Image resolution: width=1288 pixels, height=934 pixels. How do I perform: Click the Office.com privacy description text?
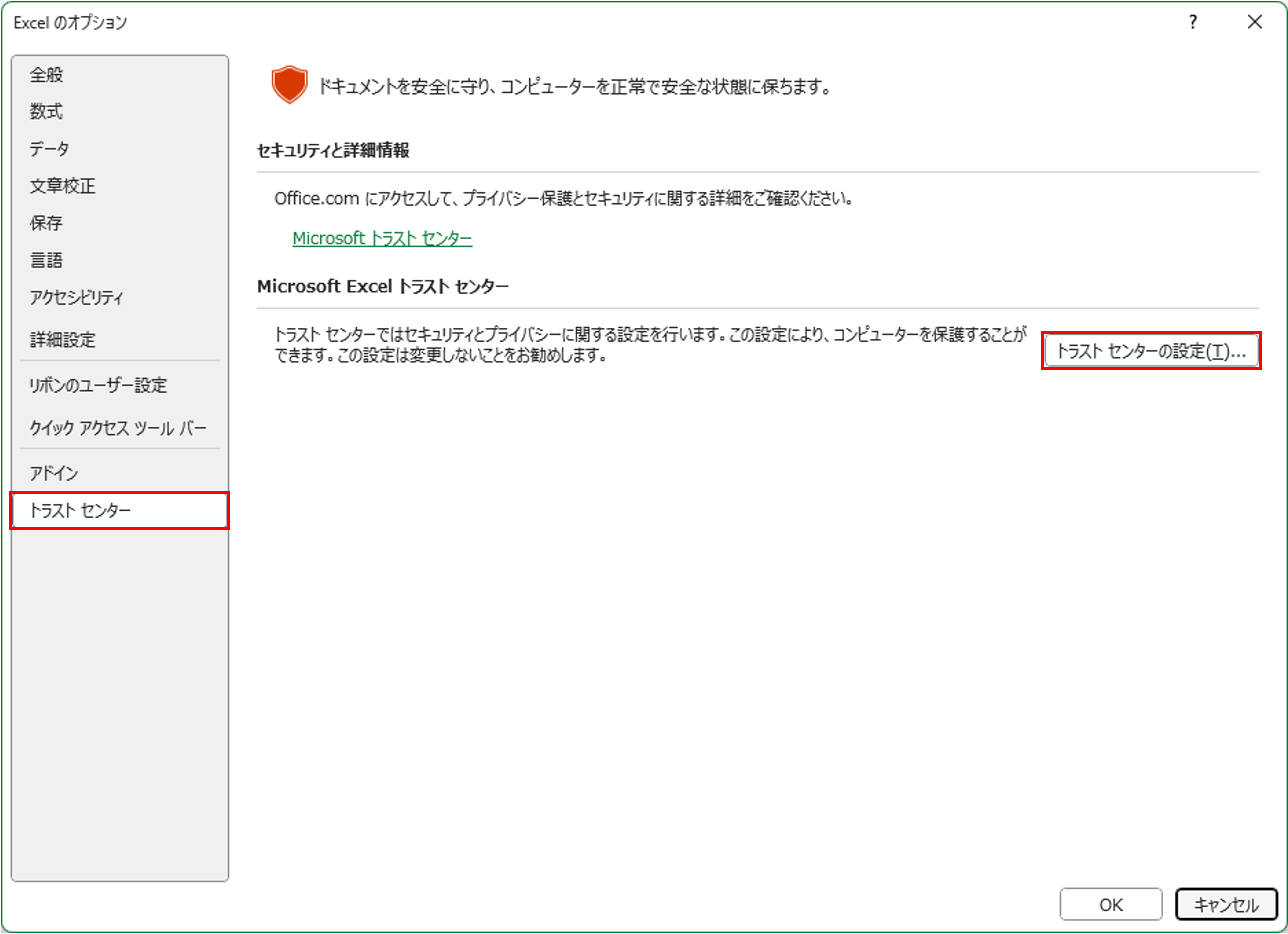[x=564, y=198]
